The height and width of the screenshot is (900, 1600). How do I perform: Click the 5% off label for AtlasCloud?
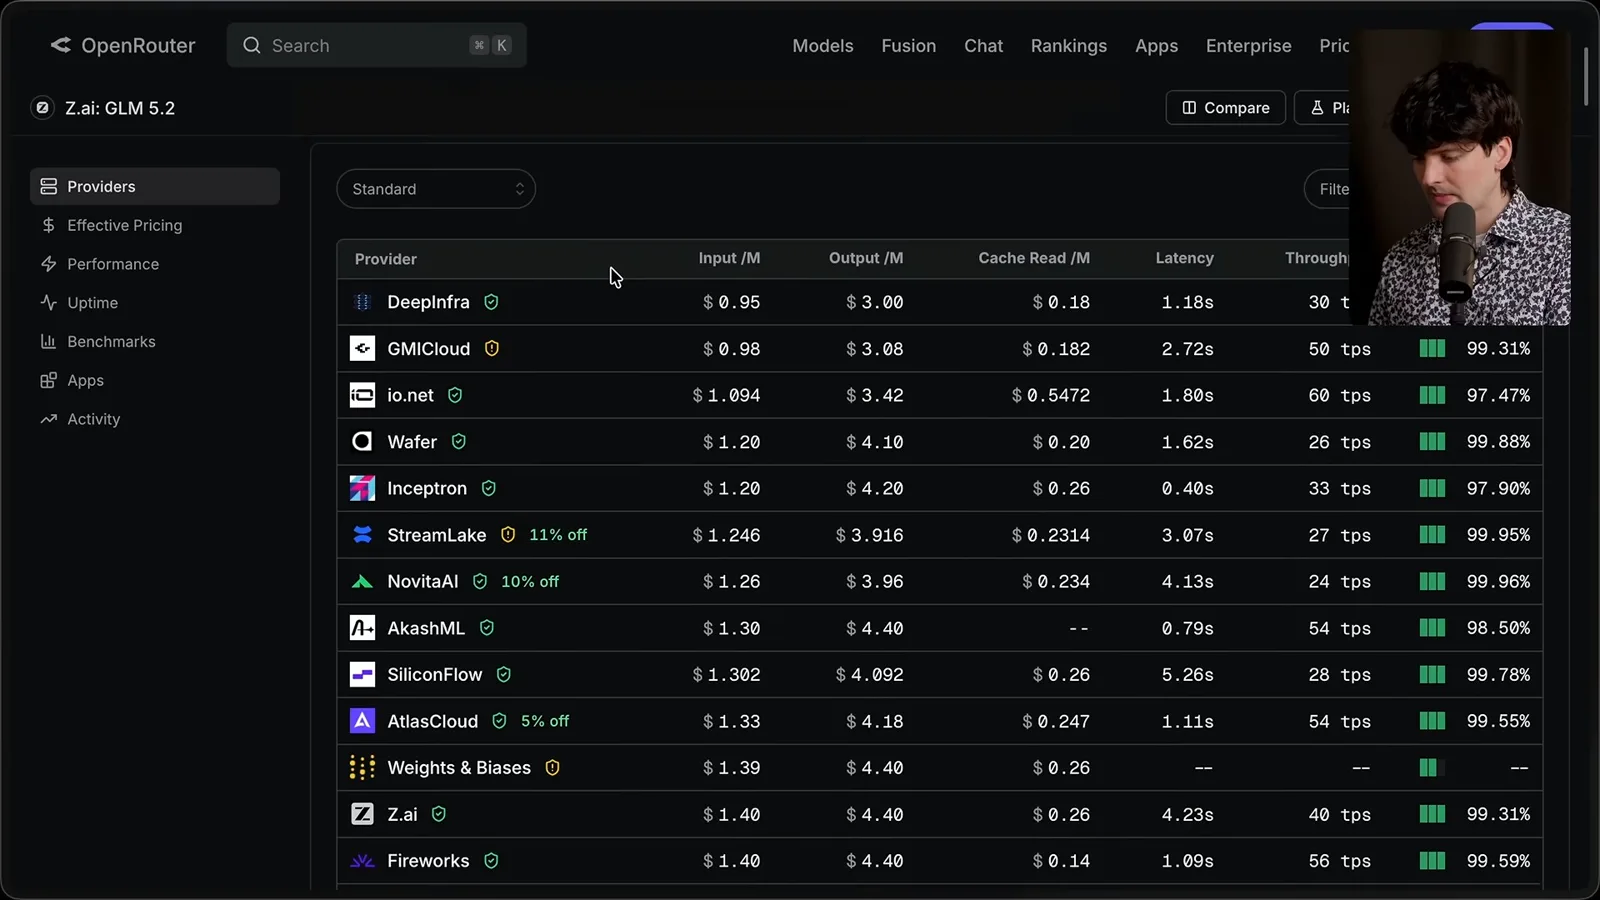[x=545, y=721]
